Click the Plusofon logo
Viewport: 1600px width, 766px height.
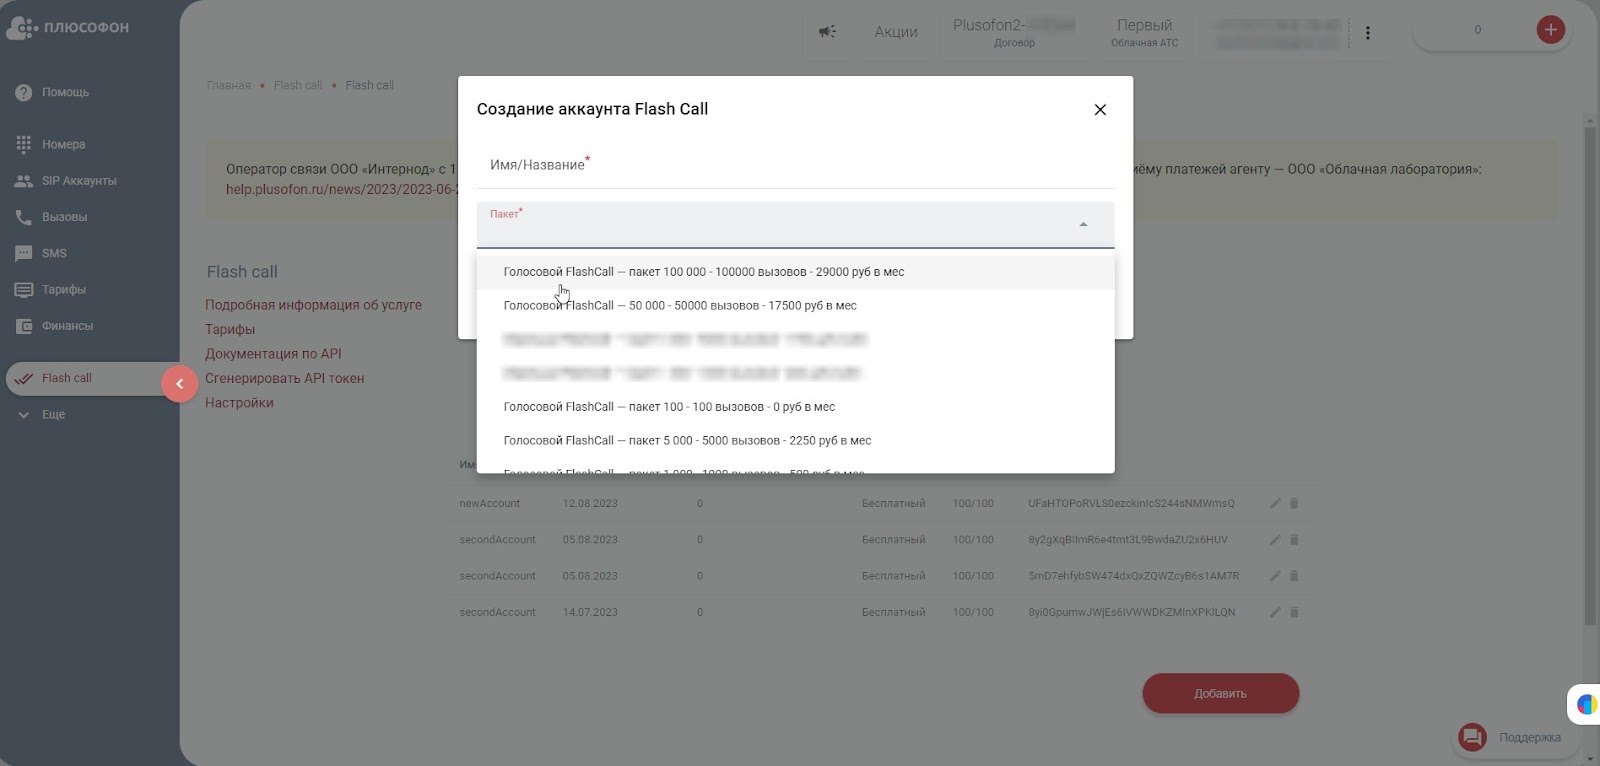pyautogui.click(x=68, y=28)
